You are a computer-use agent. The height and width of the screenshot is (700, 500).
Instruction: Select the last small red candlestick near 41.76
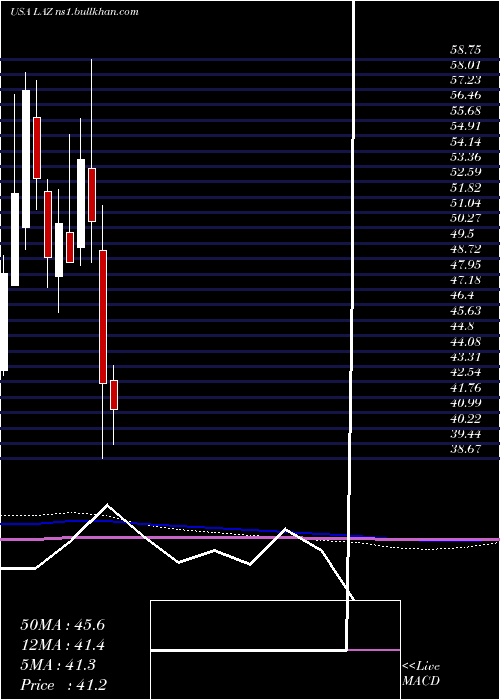pyautogui.click(x=114, y=395)
